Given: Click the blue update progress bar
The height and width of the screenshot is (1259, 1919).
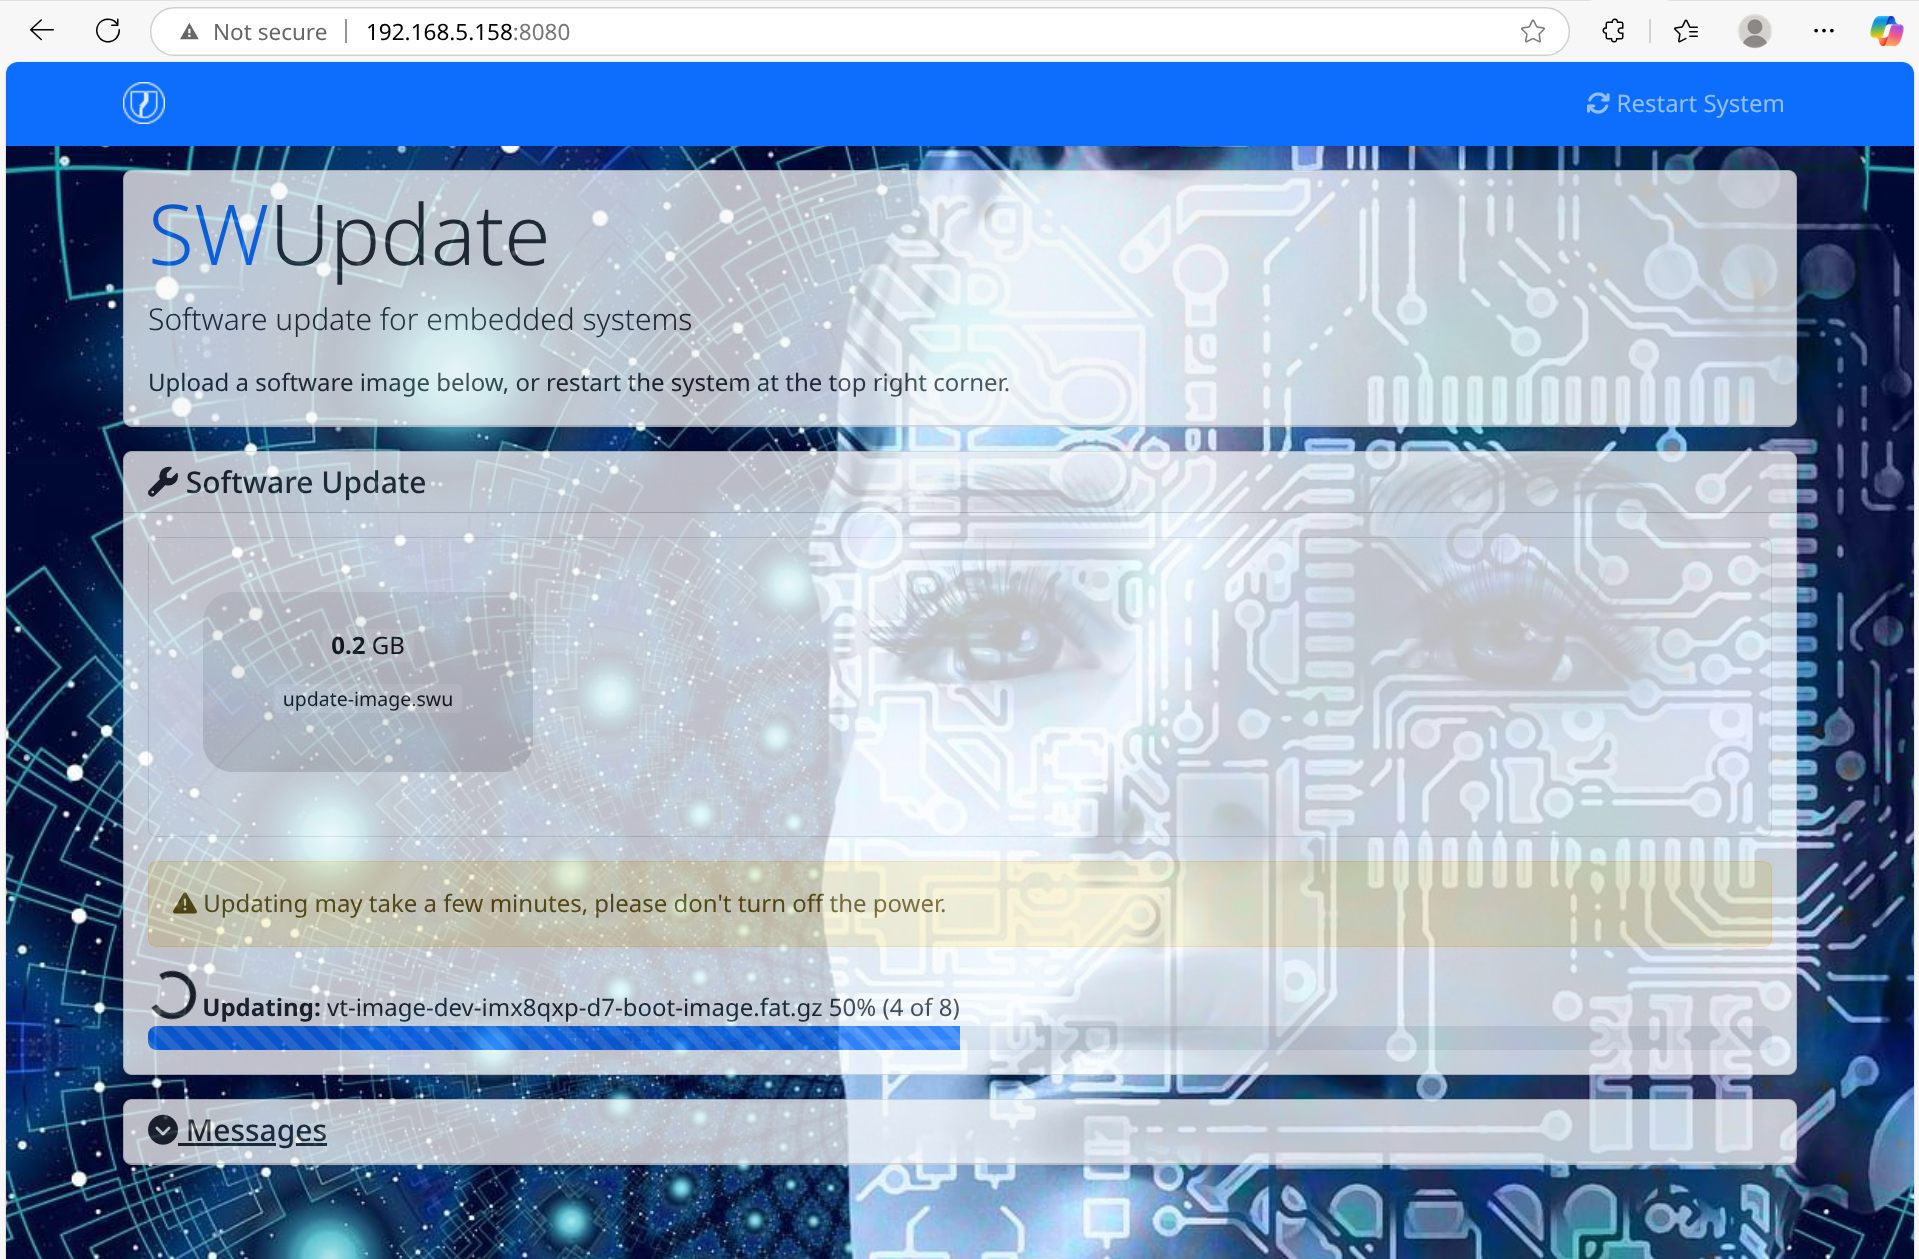Looking at the screenshot, I should click(553, 1038).
